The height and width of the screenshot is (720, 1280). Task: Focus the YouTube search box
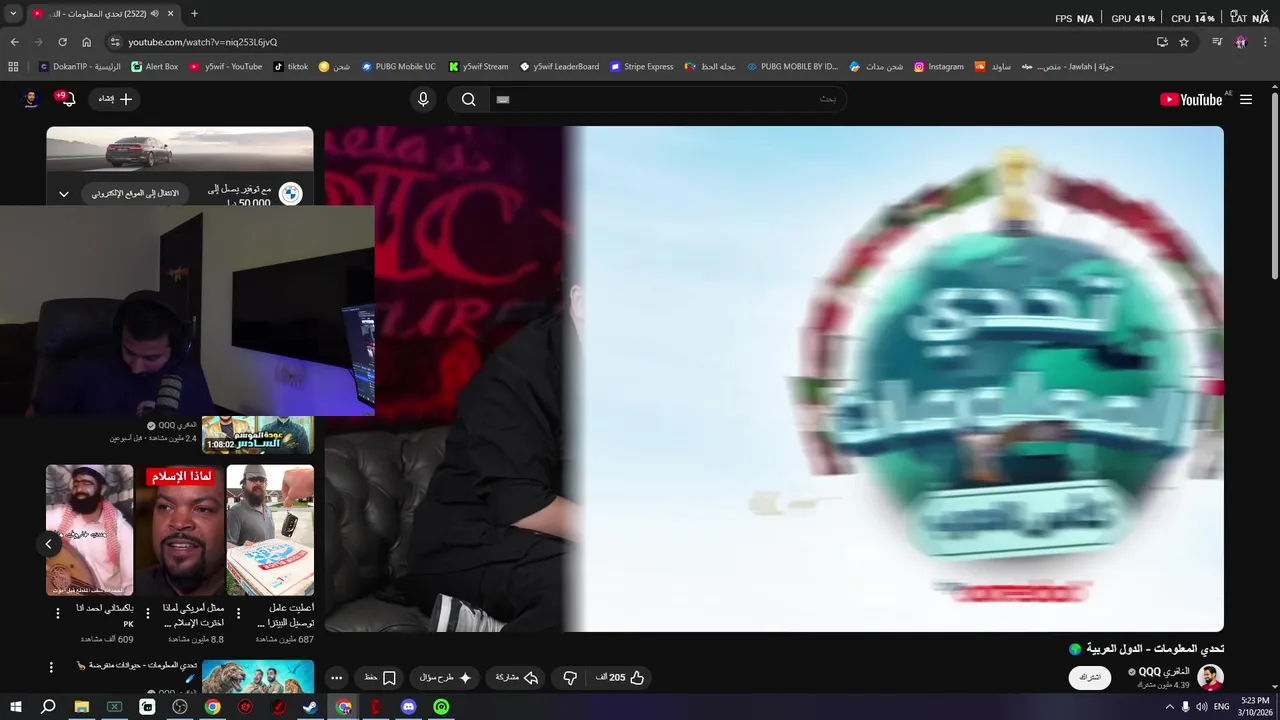668,99
